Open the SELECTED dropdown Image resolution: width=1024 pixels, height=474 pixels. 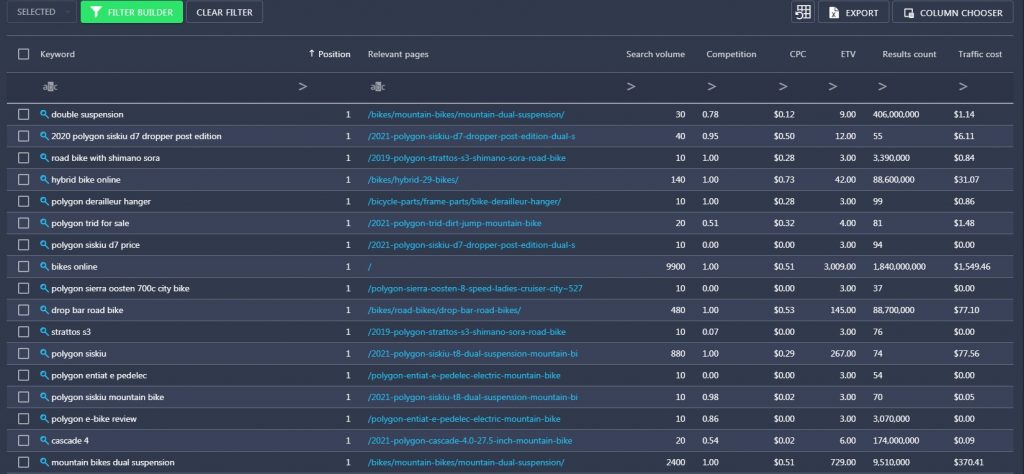(x=42, y=12)
